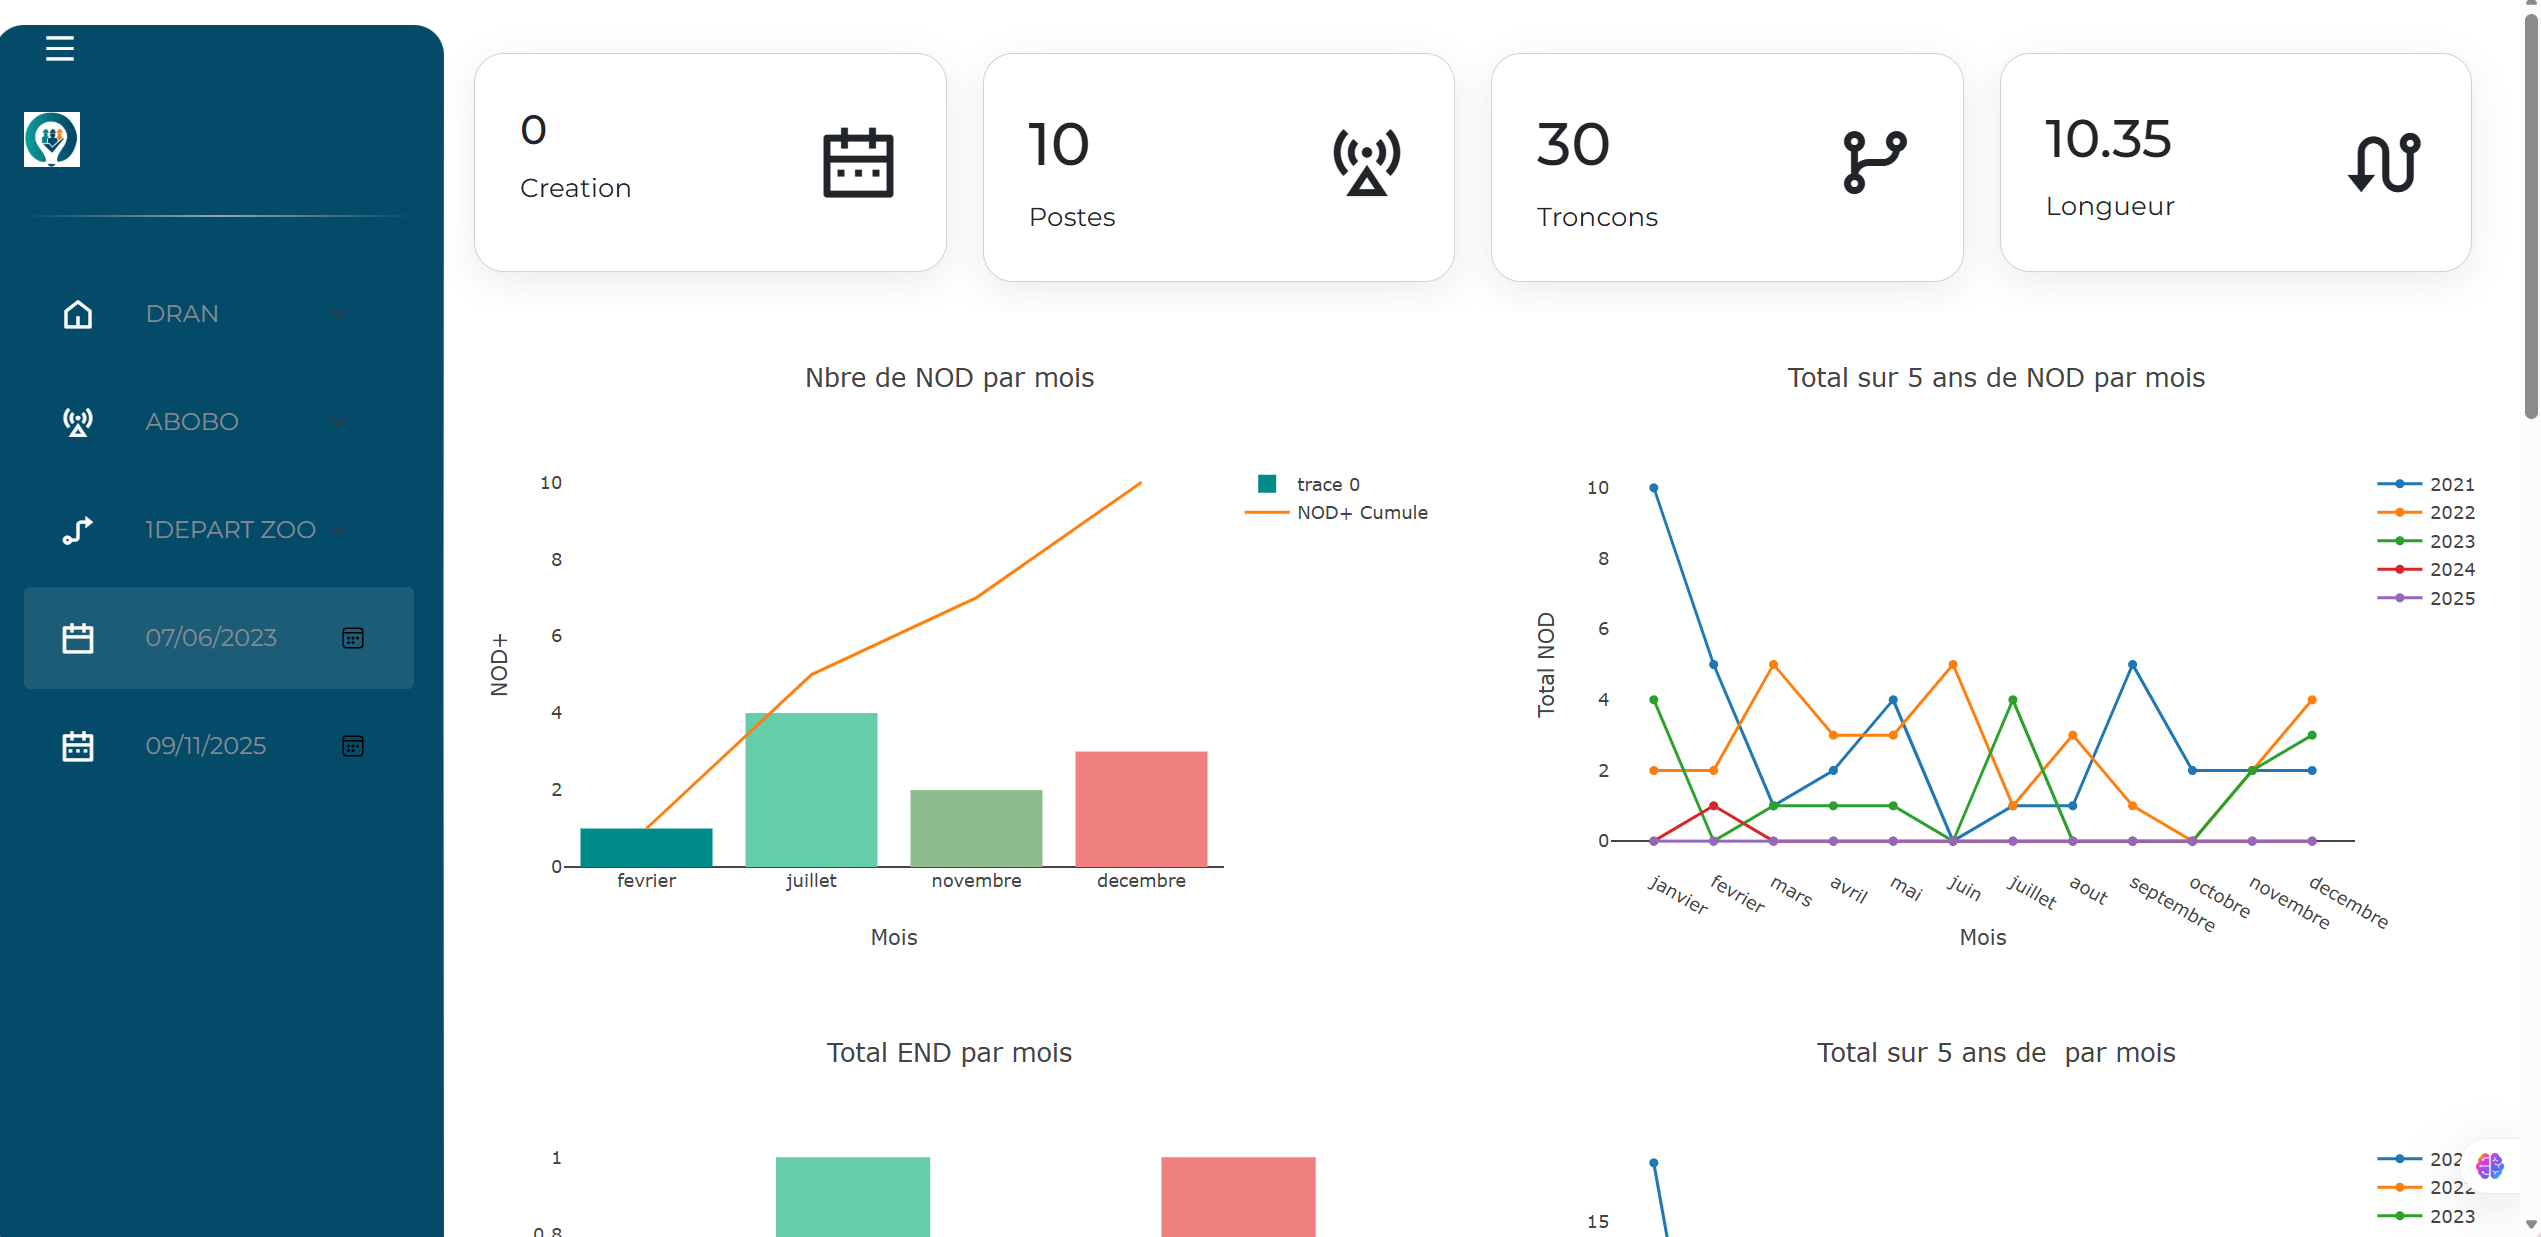Select the 07/06/2023 date entry
The image size is (2541, 1237).
[x=210, y=637]
